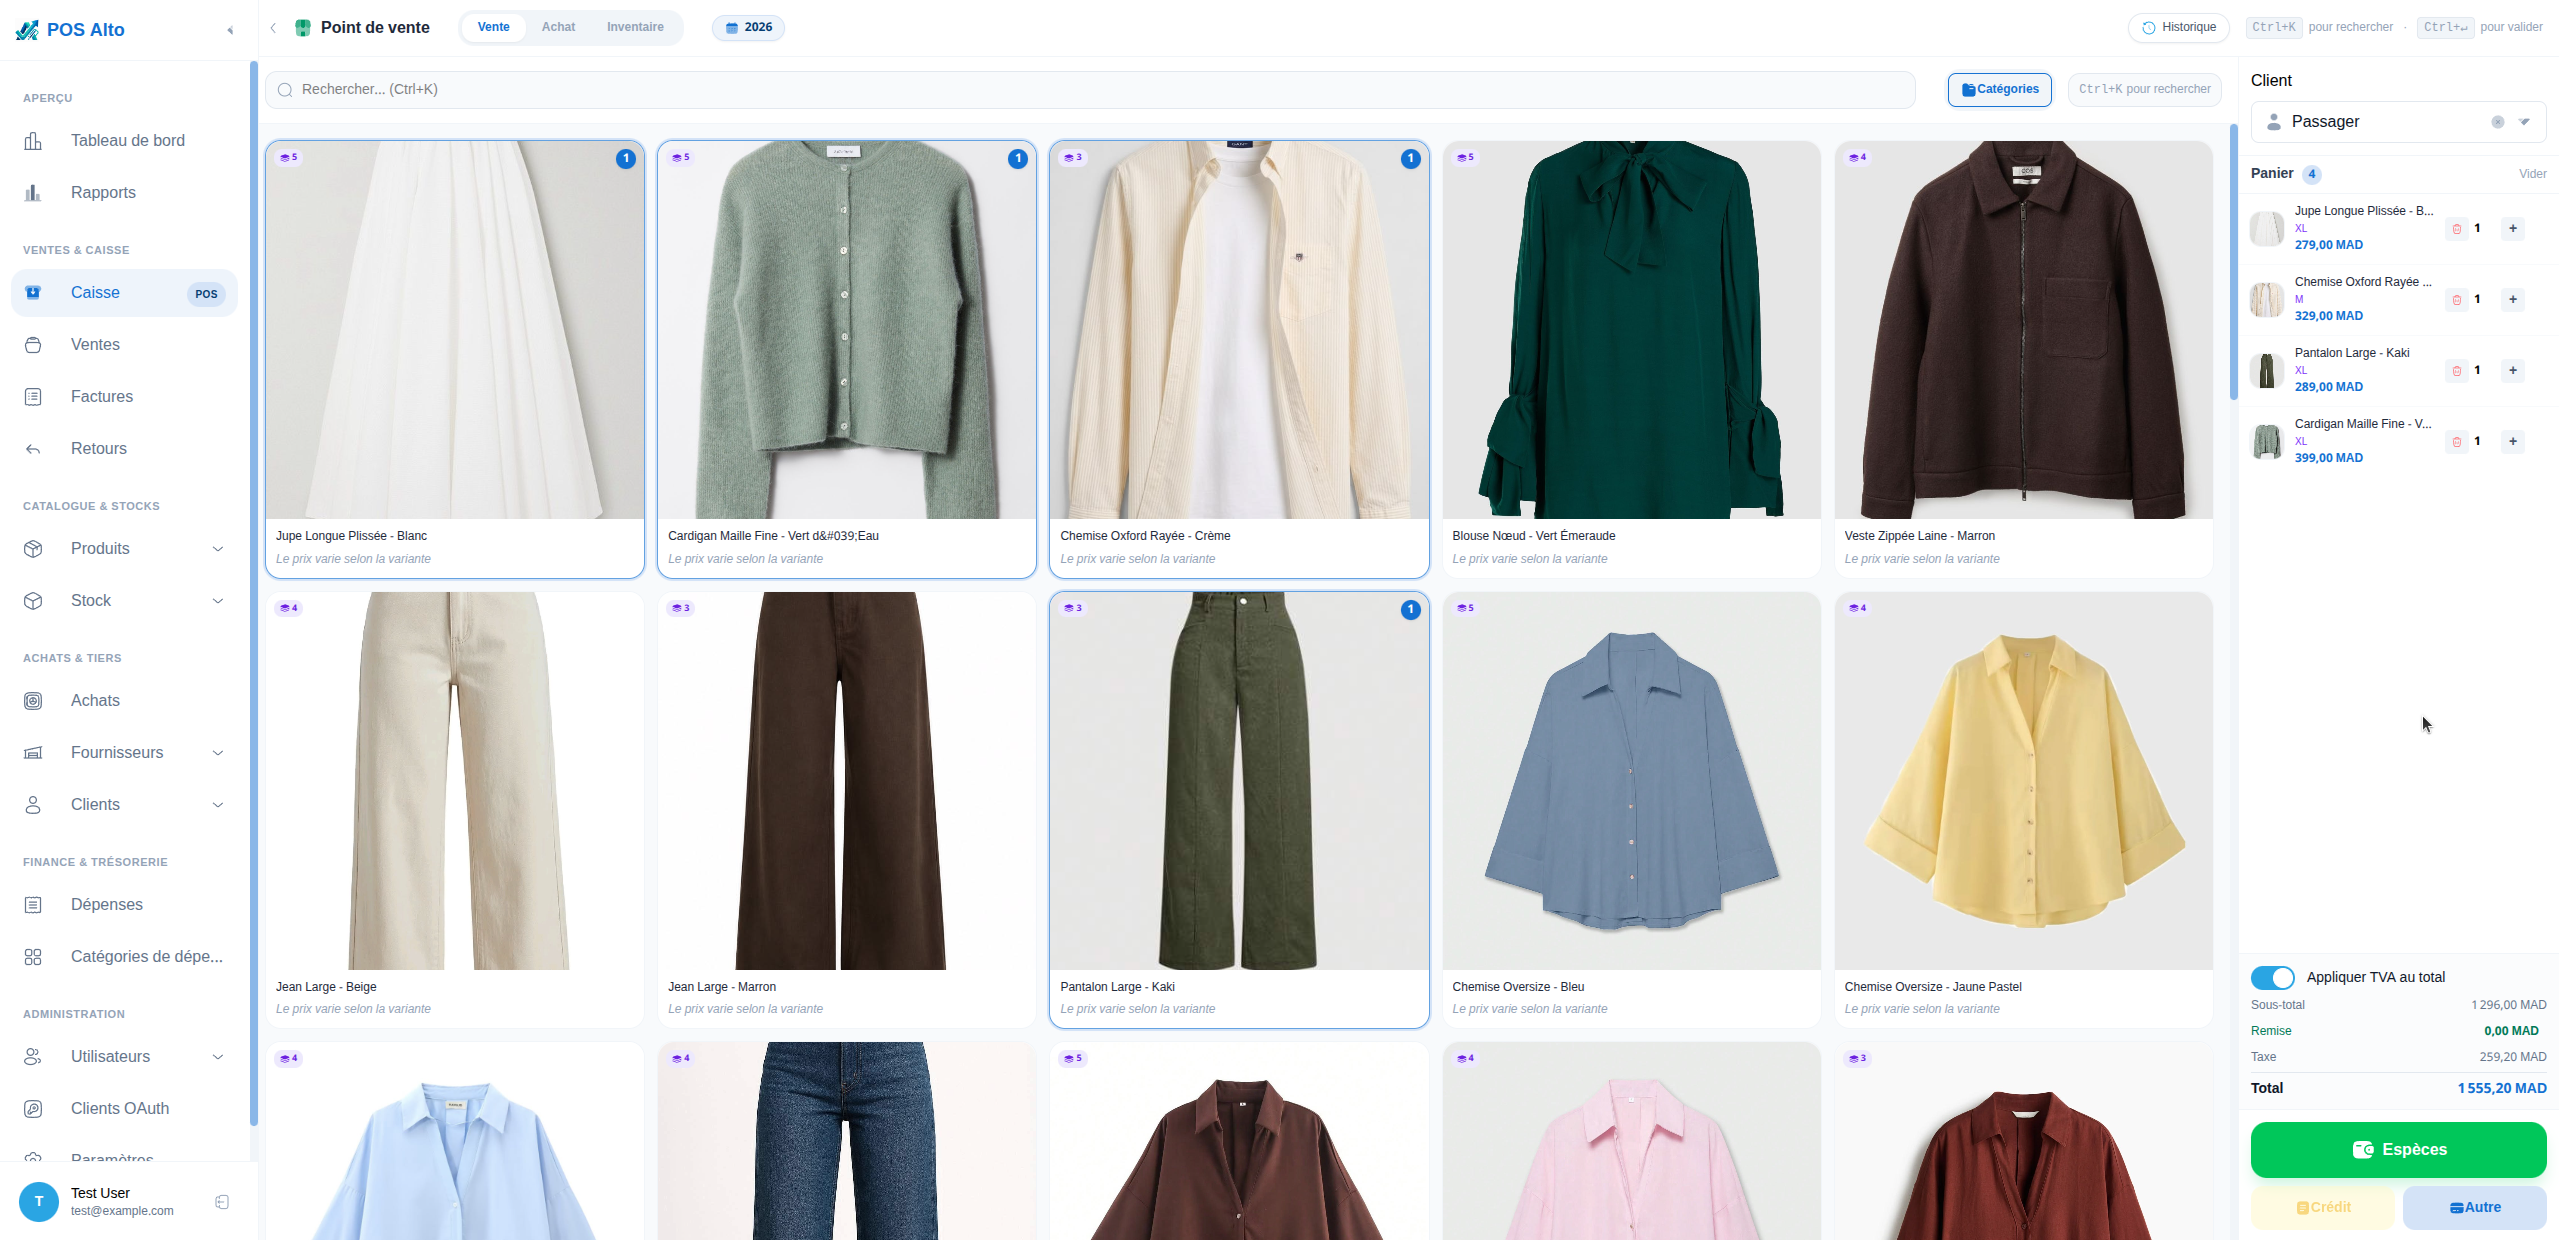Add Blouse Nœud - Vert Émeraude to cart
This screenshot has width=2559, height=1240.
[x=1631, y=360]
